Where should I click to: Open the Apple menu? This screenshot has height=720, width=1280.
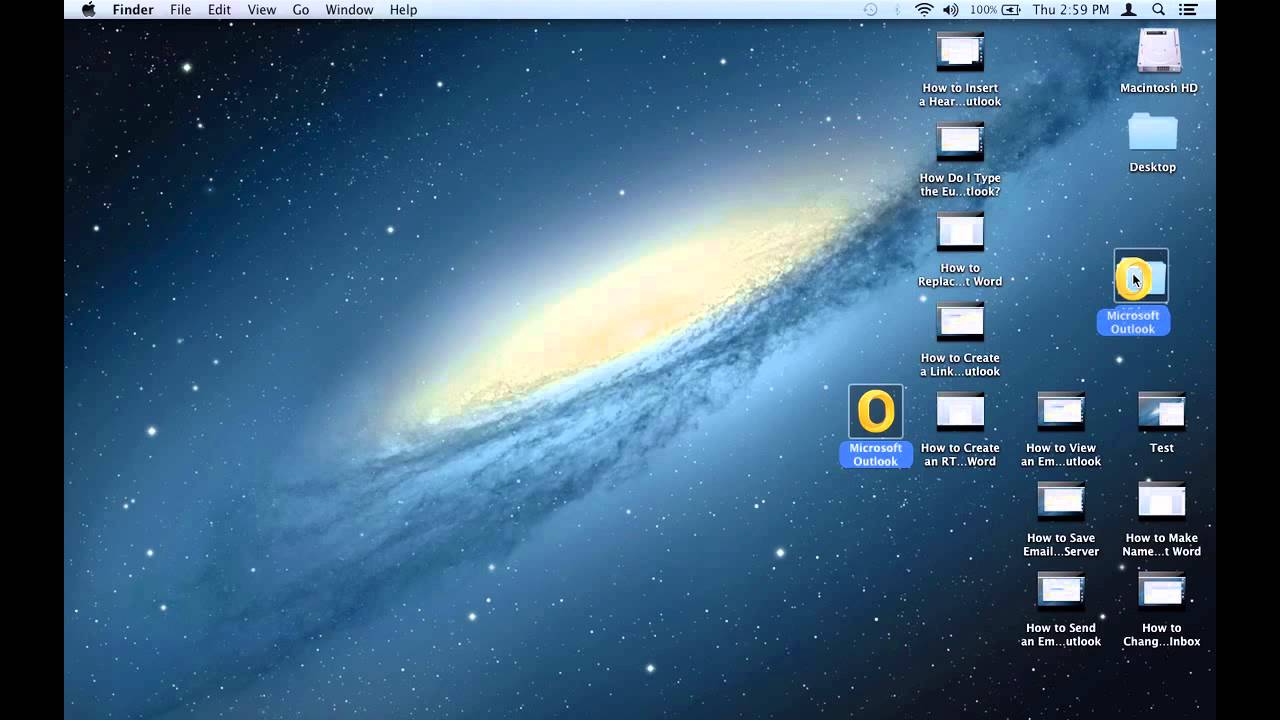click(x=88, y=10)
